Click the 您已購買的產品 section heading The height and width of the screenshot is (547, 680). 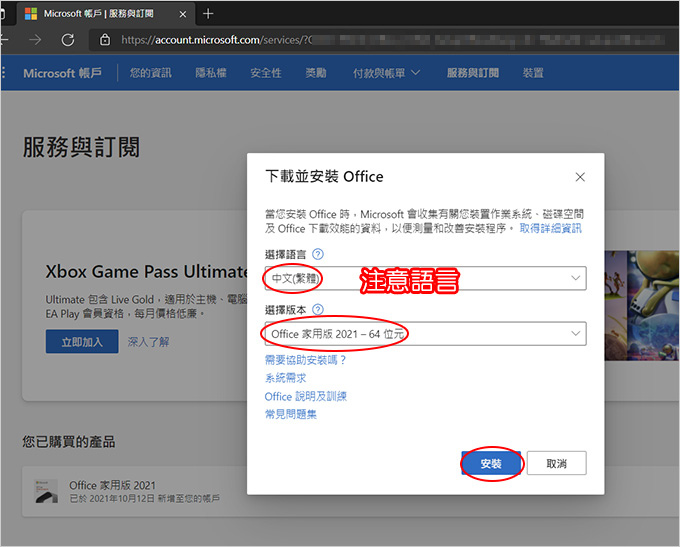coord(69,442)
